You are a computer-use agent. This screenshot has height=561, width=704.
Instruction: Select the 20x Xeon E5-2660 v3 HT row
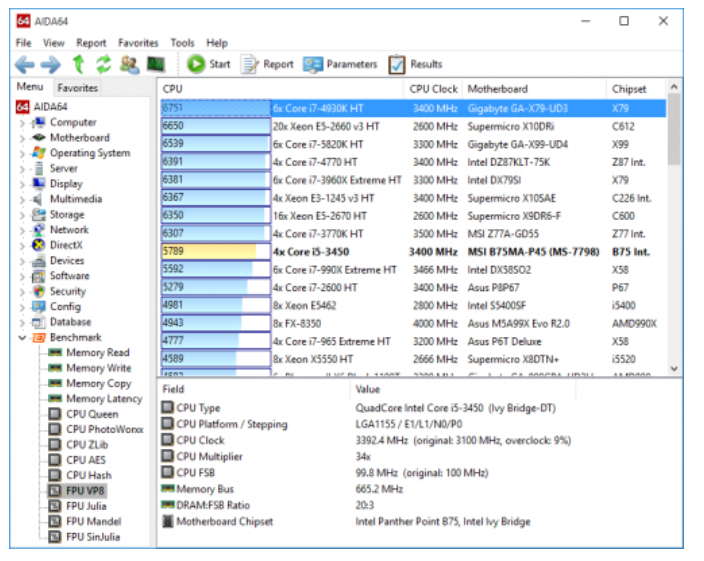coord(413,127)
